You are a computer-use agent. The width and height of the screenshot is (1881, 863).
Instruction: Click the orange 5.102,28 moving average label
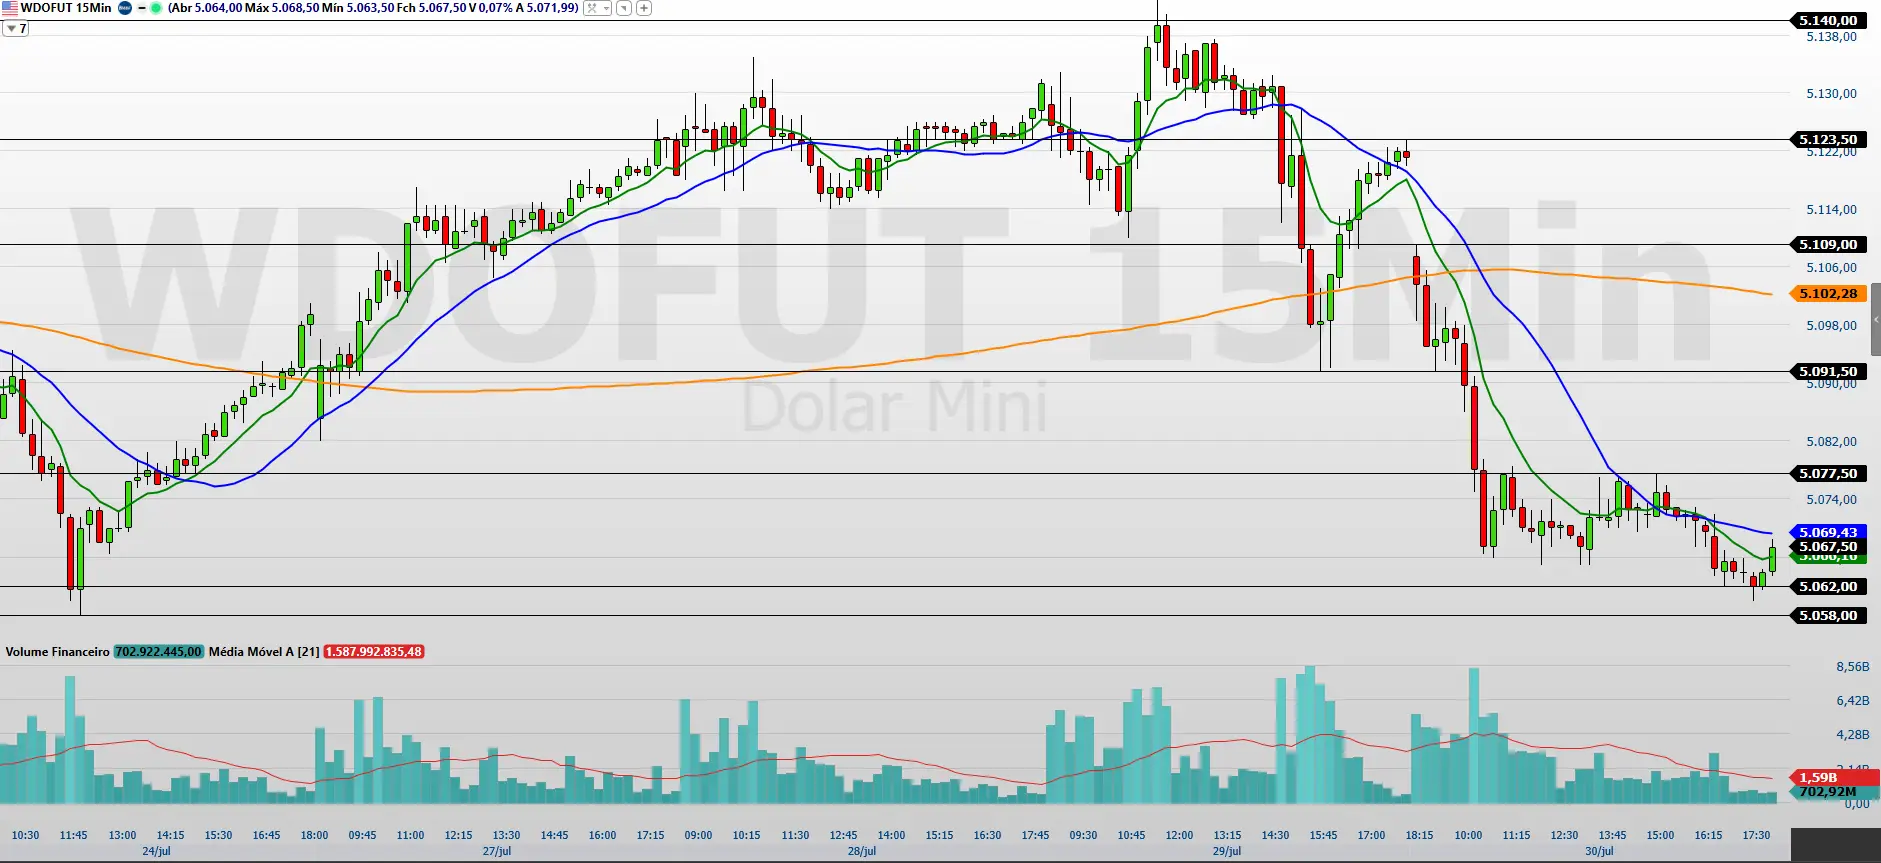click(x=1827, y=293)
